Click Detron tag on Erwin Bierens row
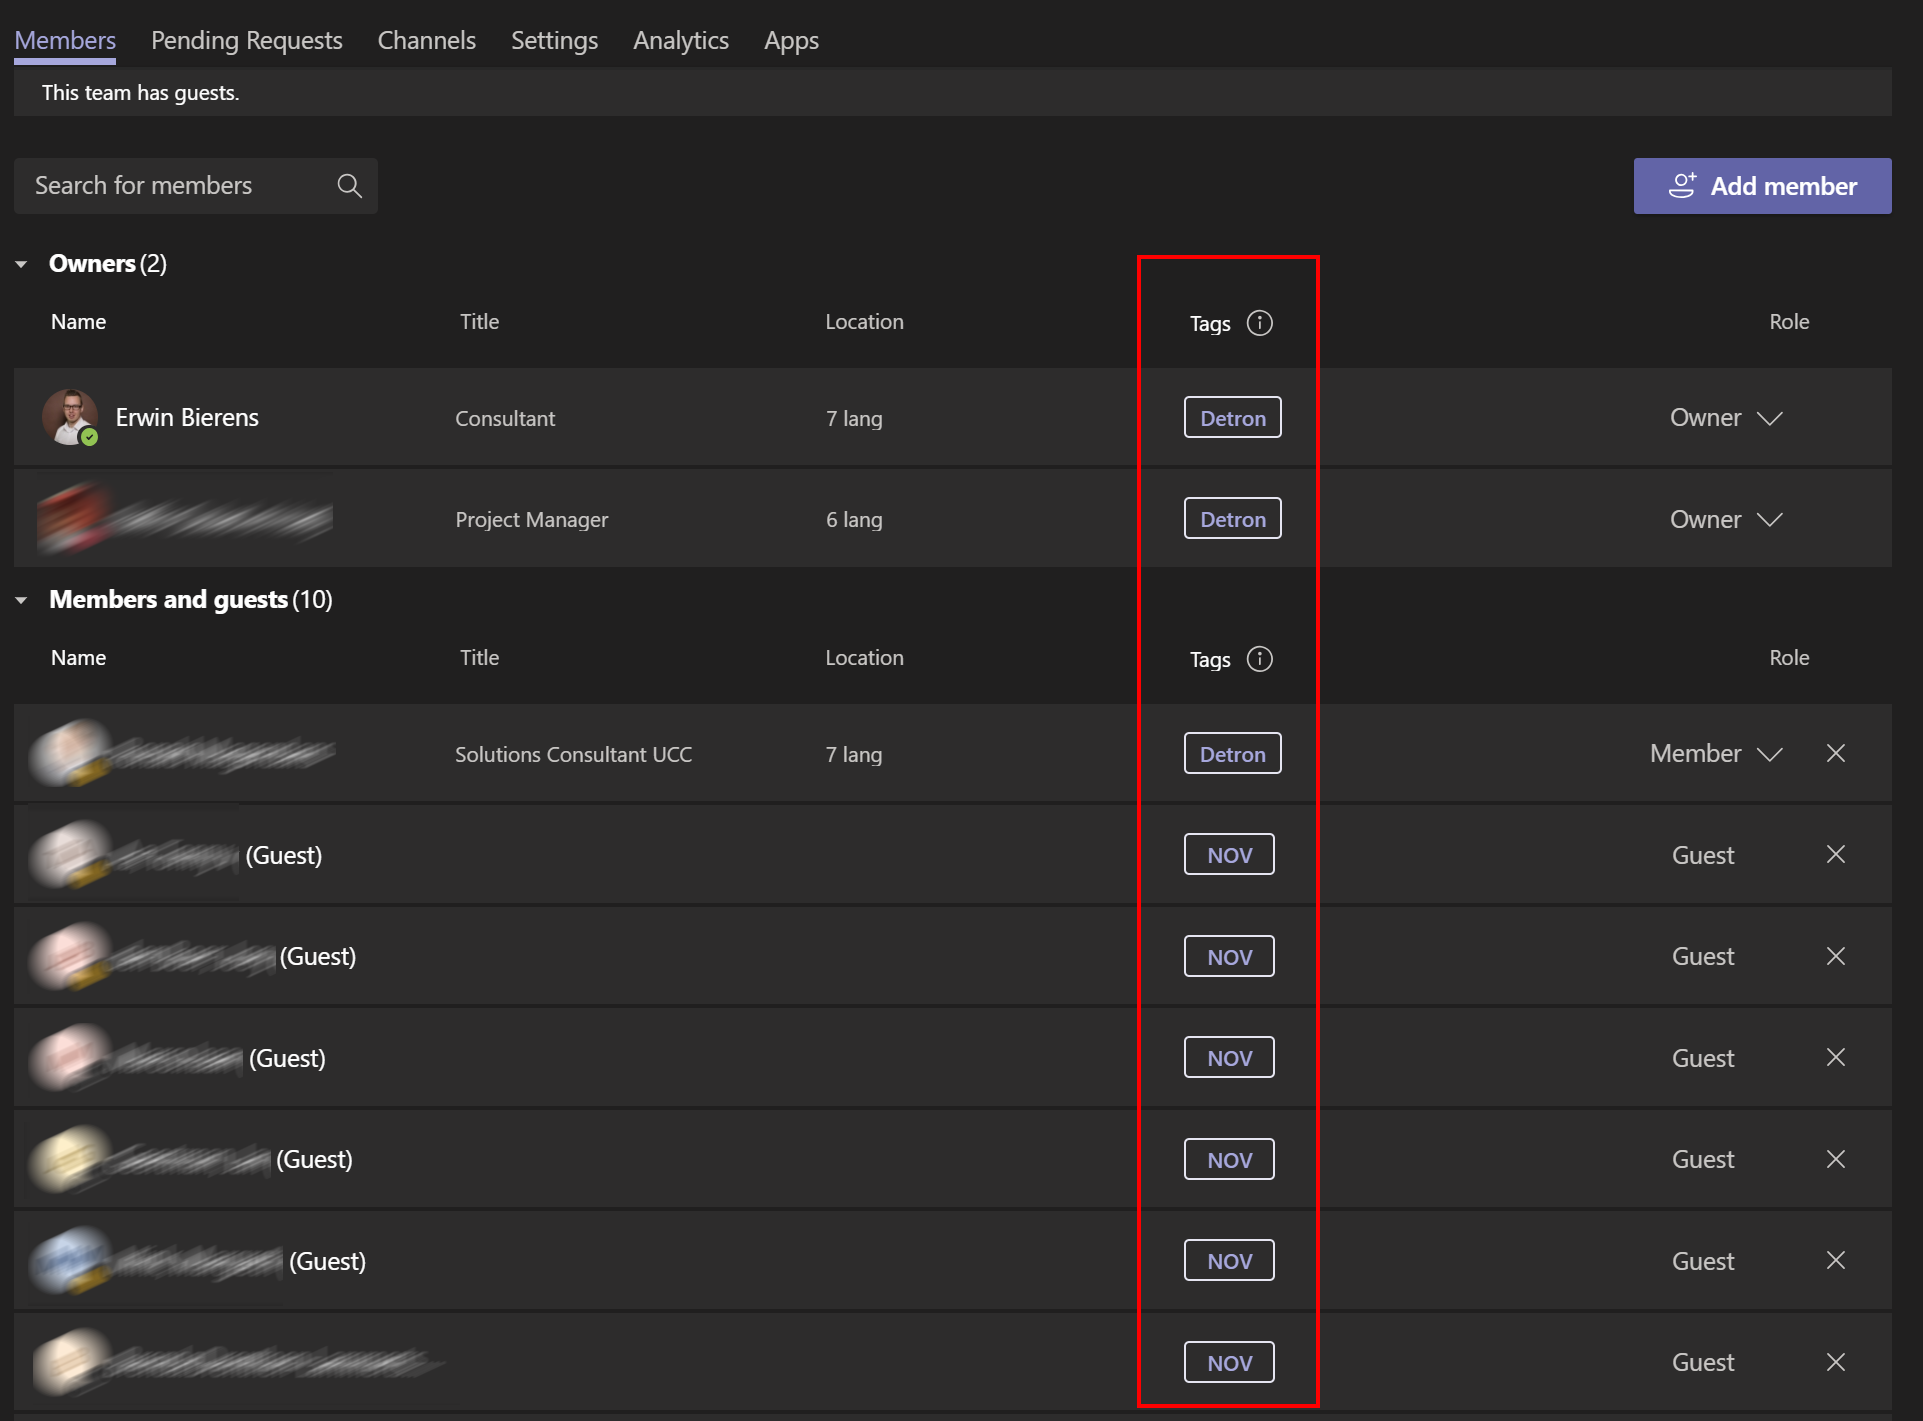 [x=1232, y=418]
